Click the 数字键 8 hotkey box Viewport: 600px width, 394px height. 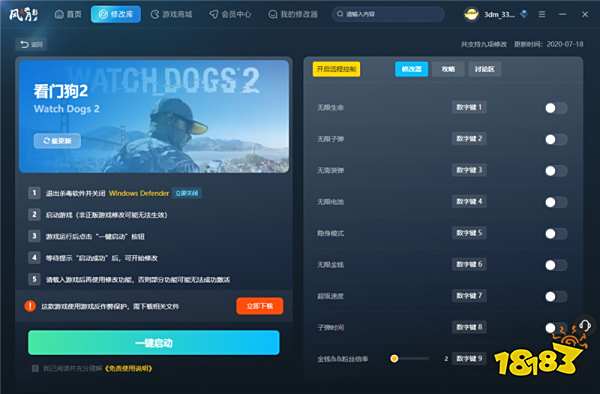coord(469,327)
